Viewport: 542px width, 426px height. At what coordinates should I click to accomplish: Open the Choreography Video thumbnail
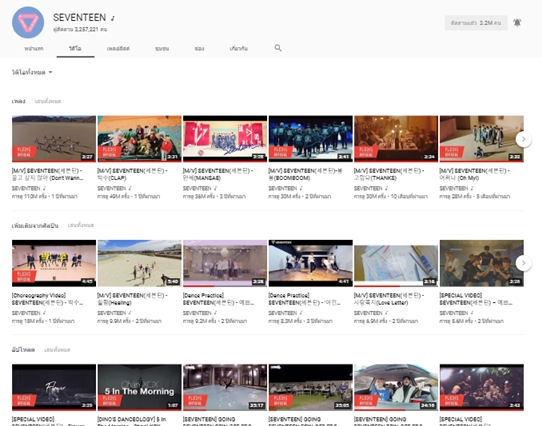tap(54, 263)
